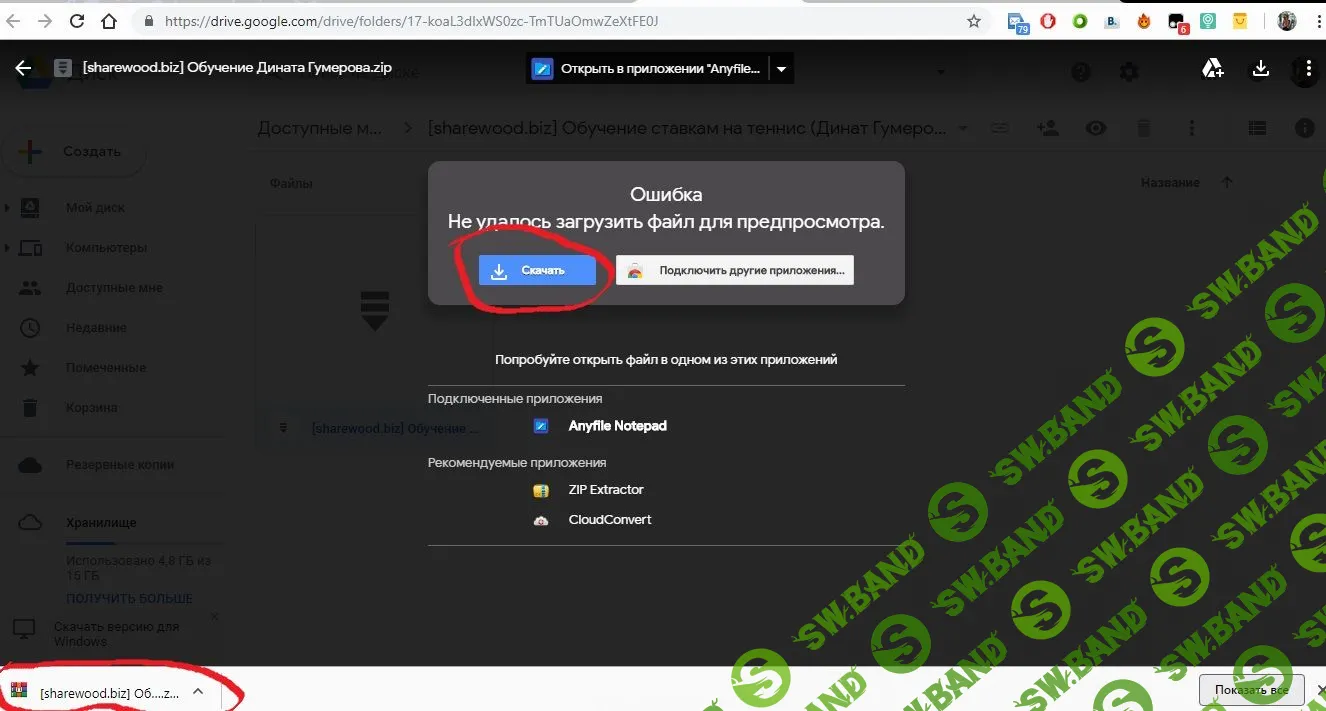This screenshot has width=1326, height=711.
Task: Click Показать все downloads button
Action: (1252, 690)
